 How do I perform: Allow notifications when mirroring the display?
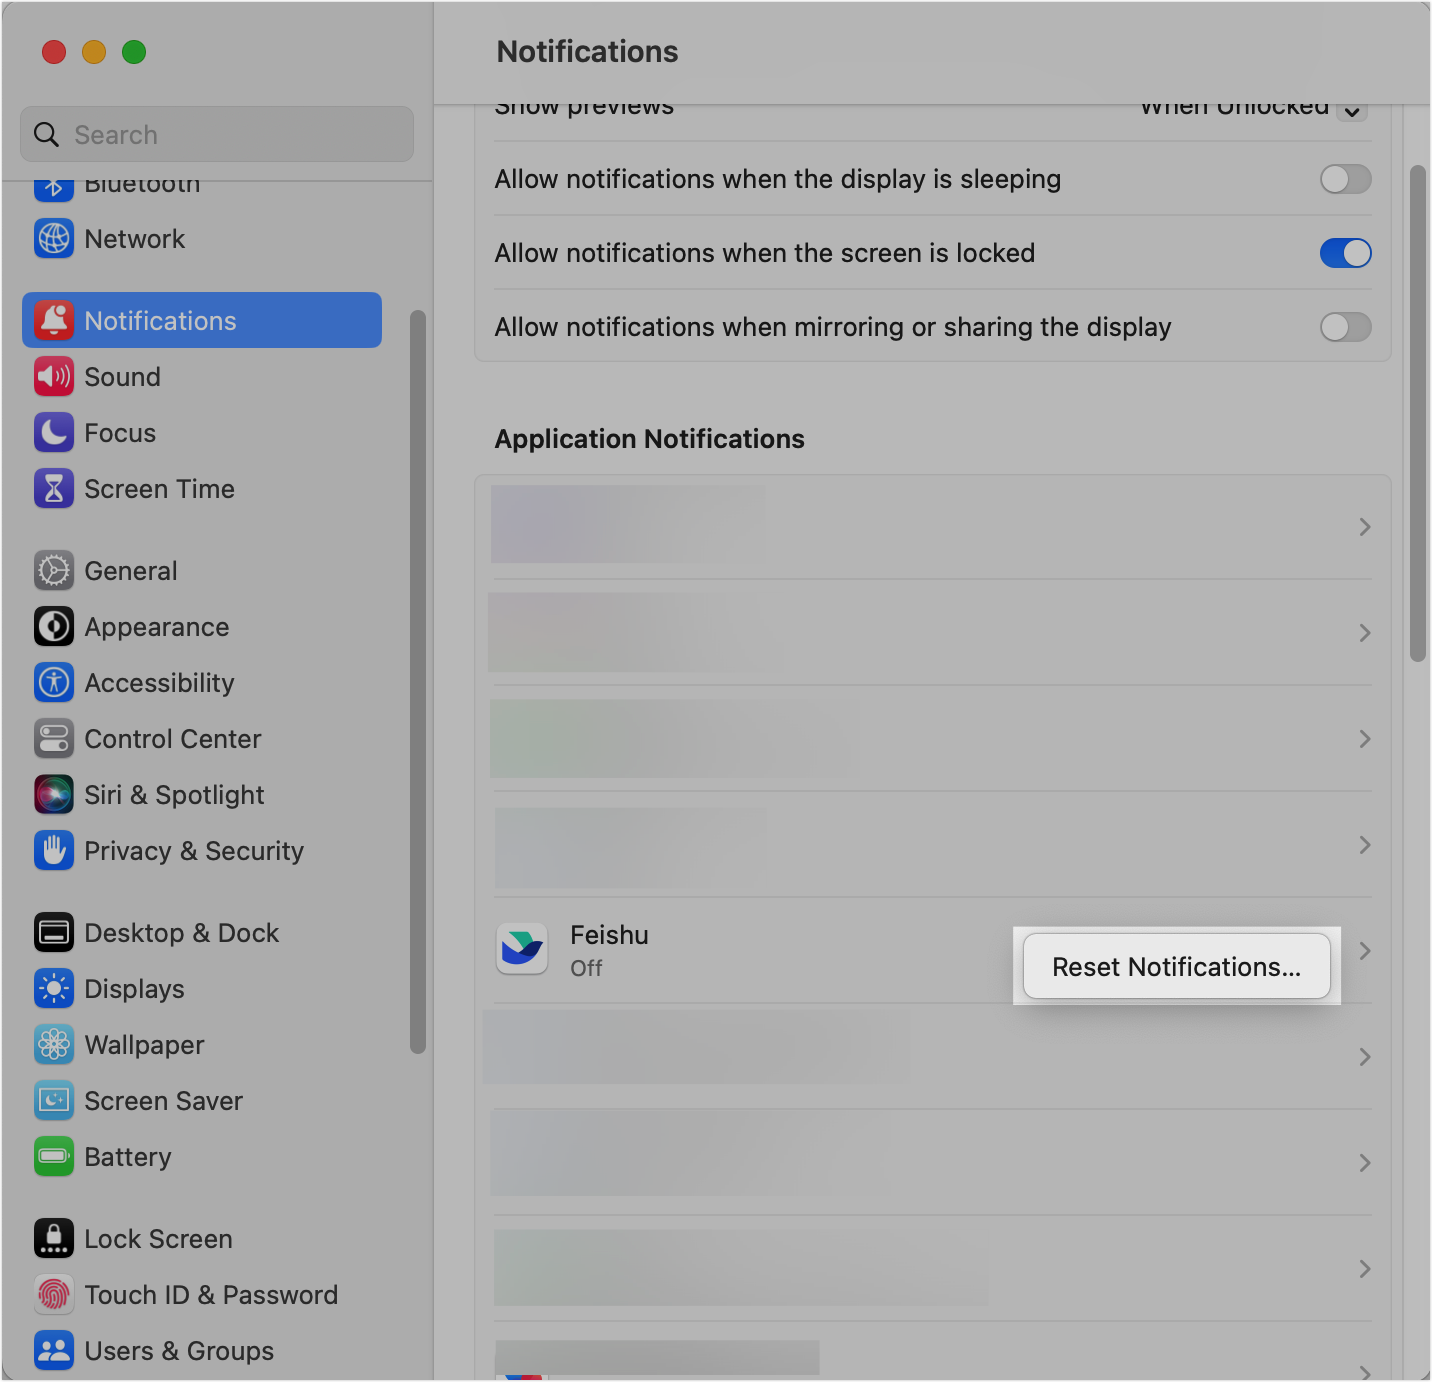(x=1345, y=327)
